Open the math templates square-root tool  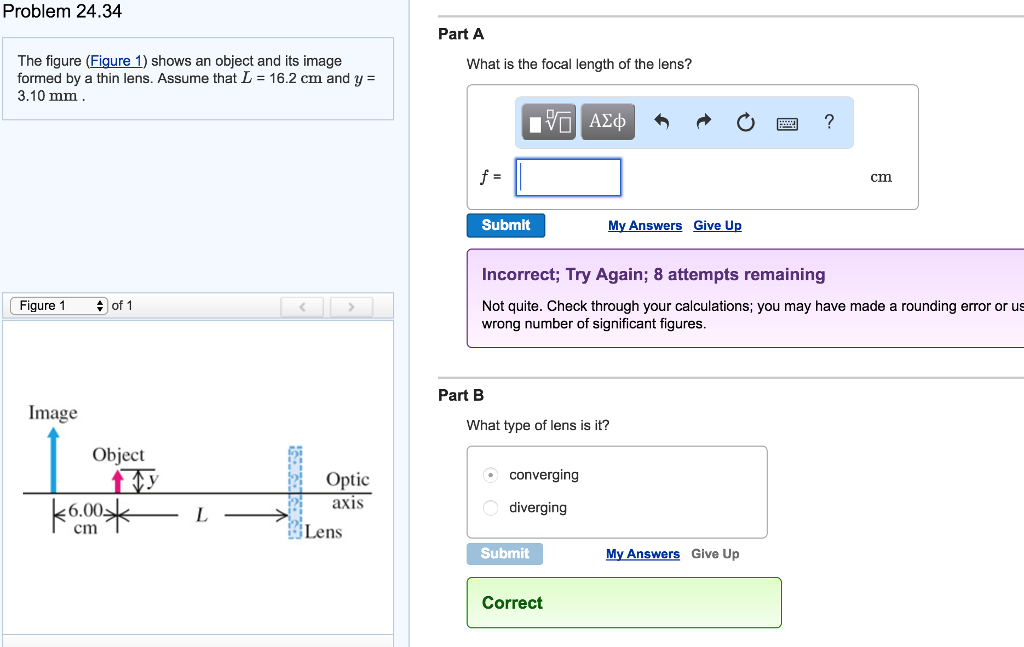click(x=549, y=121)
